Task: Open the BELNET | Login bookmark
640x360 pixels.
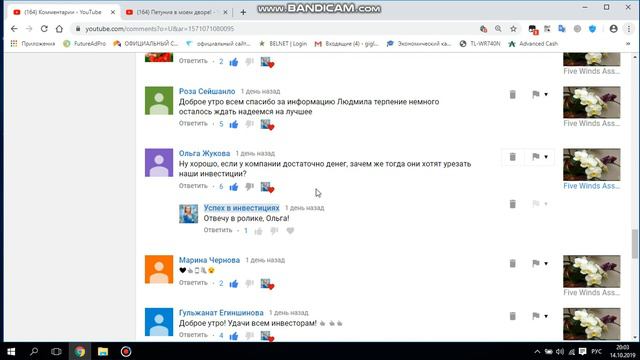Action: click(x=283, y=44)
